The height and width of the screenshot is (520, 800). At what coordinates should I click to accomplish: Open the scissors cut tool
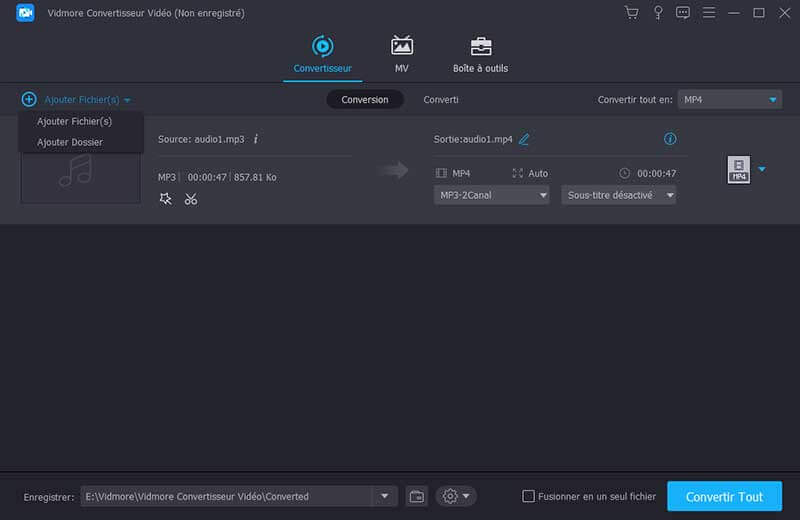point(191,199)
